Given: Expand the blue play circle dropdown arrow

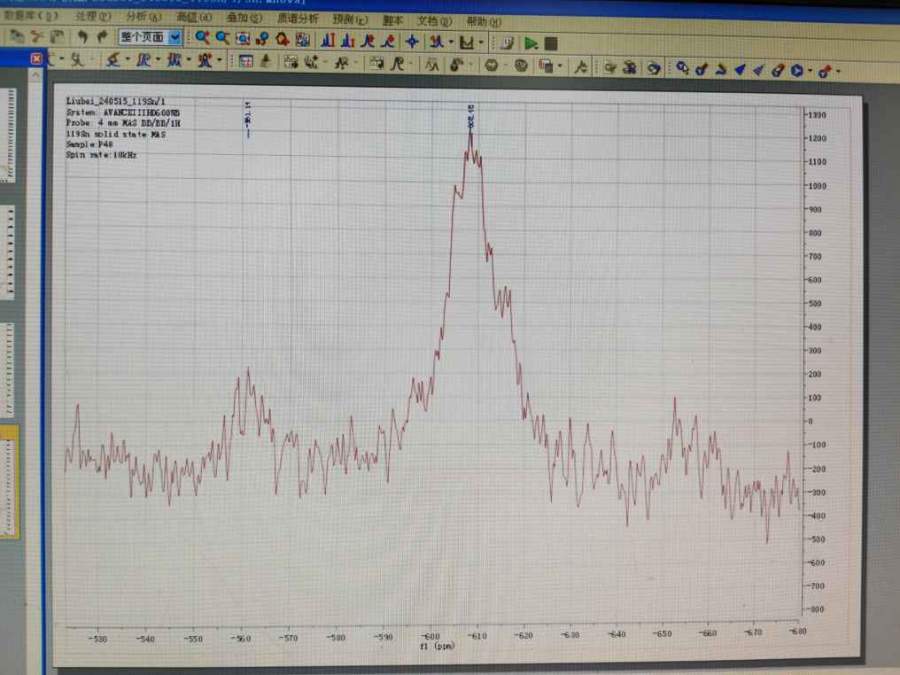Looking at the screenshot, I should click(808, 71).
